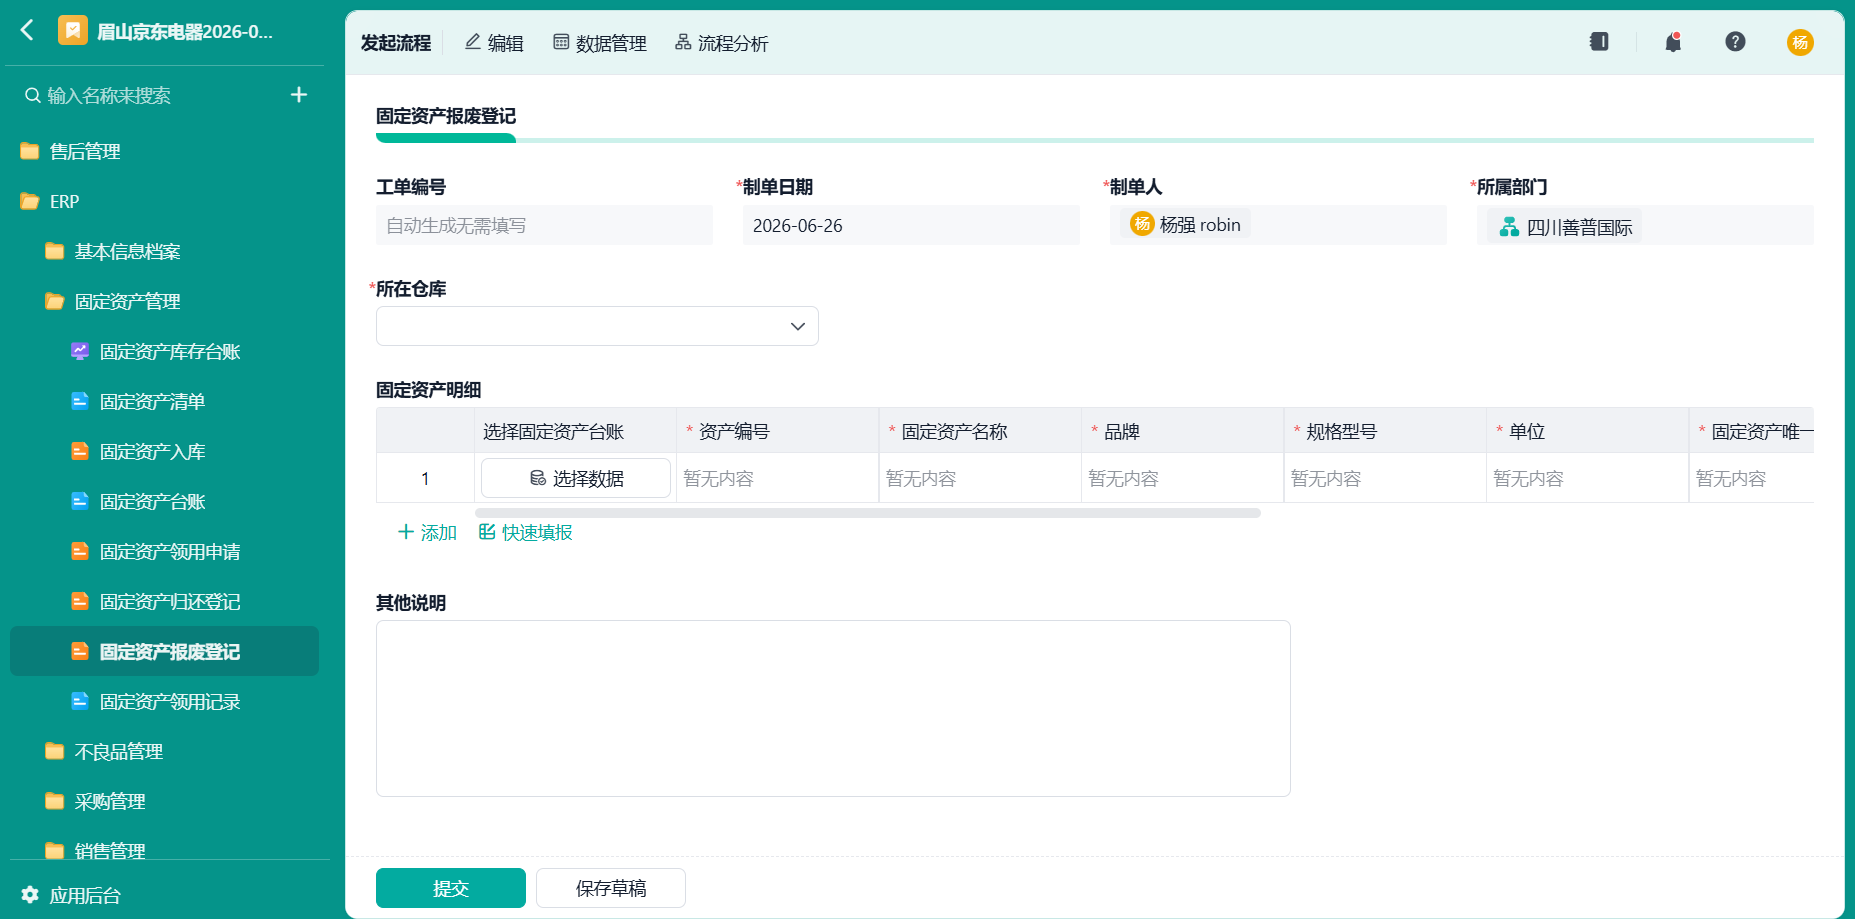
Task: Click the 固定资产清单 blue form icon
Action: pyautogui.click(x=80, y=401)
